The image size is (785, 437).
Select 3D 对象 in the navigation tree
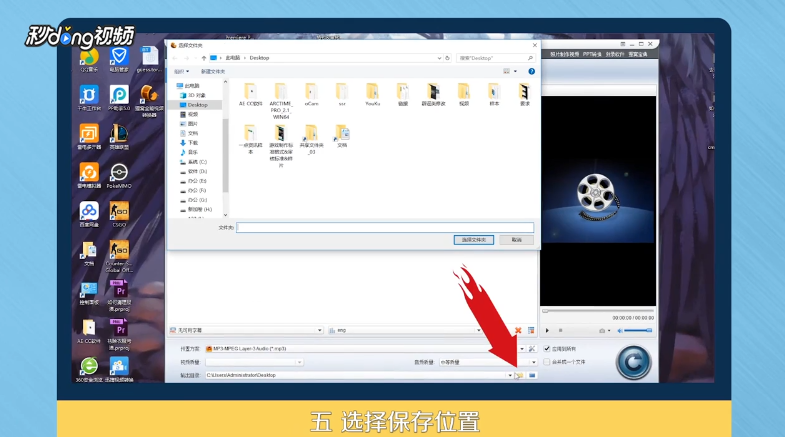pyautogui.click(x=196, y=95)
